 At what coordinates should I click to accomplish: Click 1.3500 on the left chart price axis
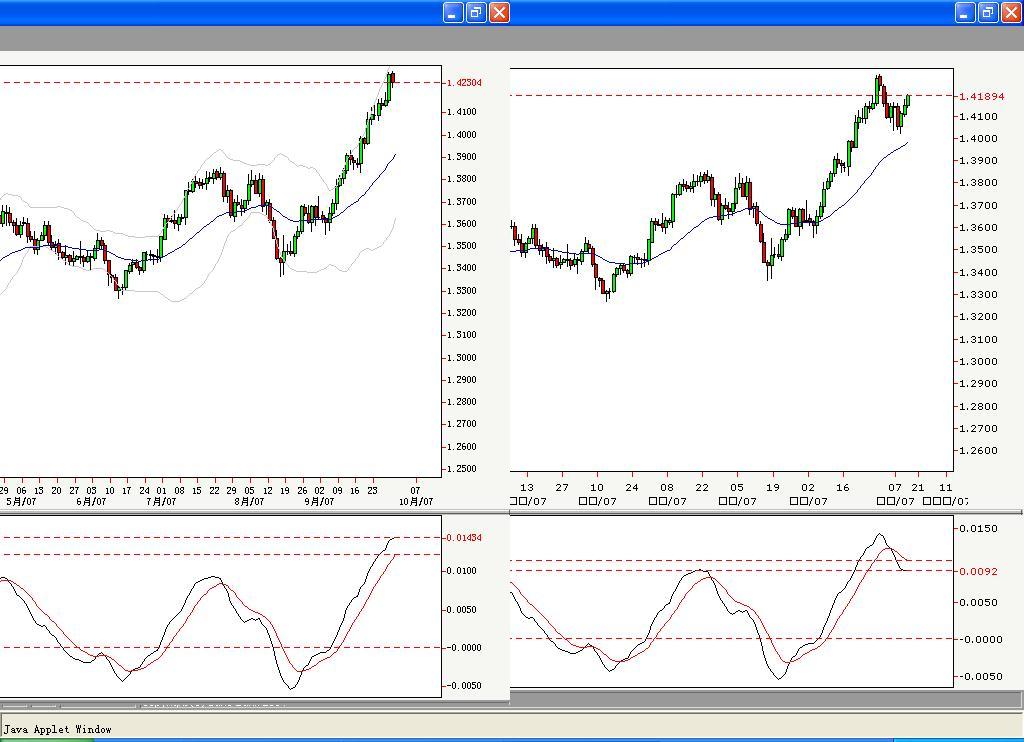point(462,246)
